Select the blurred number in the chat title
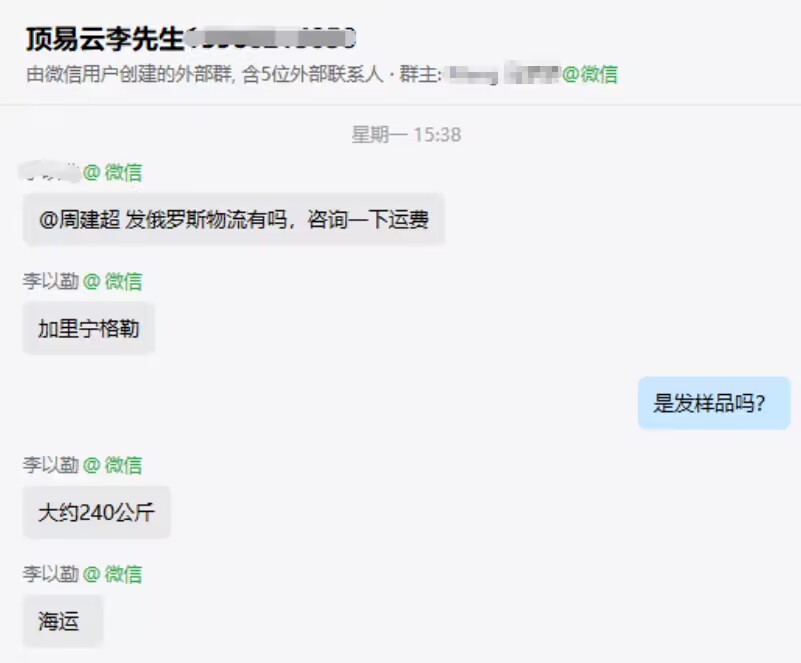The width and height of the screenshot is (801, 663). point(270,39)
